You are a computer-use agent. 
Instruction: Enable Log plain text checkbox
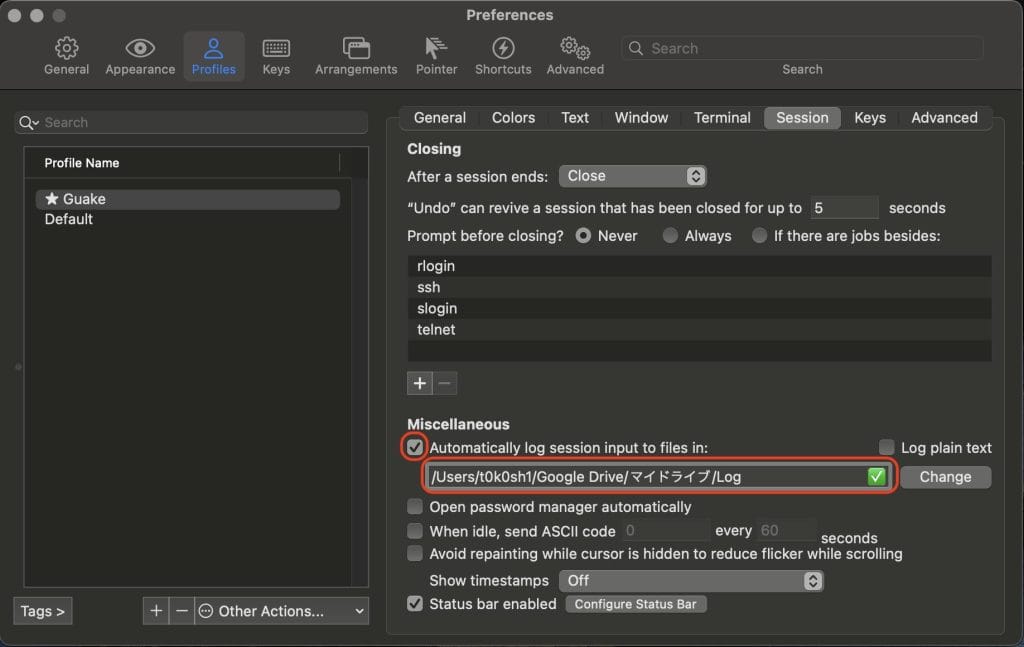click(x=886, y=447)
